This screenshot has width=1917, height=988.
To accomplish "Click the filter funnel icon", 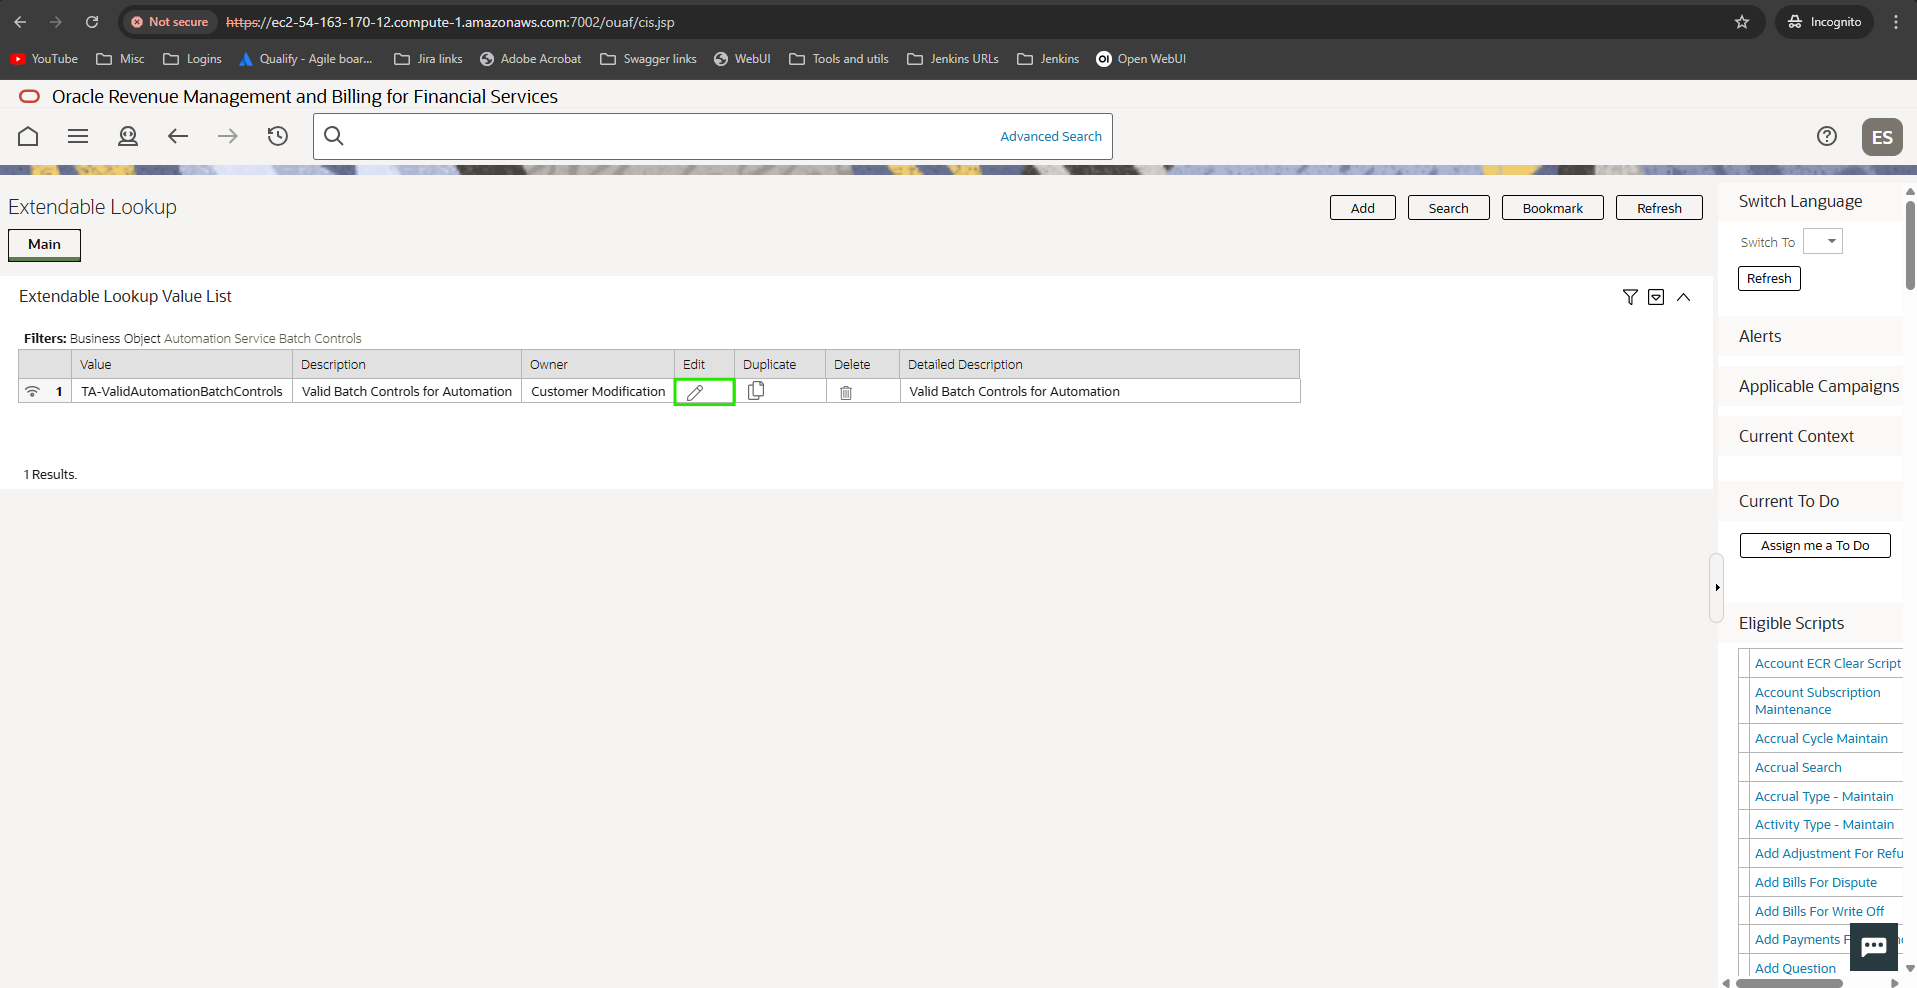I will (x=1630, y=297).
